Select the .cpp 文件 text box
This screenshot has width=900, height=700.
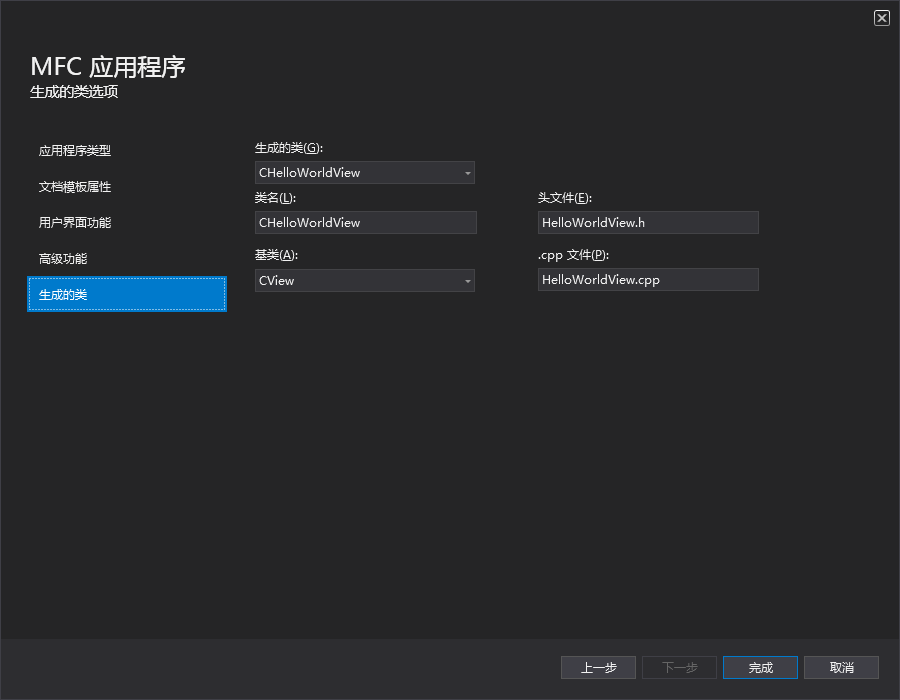pyautogui.click(x=648, y=279)
